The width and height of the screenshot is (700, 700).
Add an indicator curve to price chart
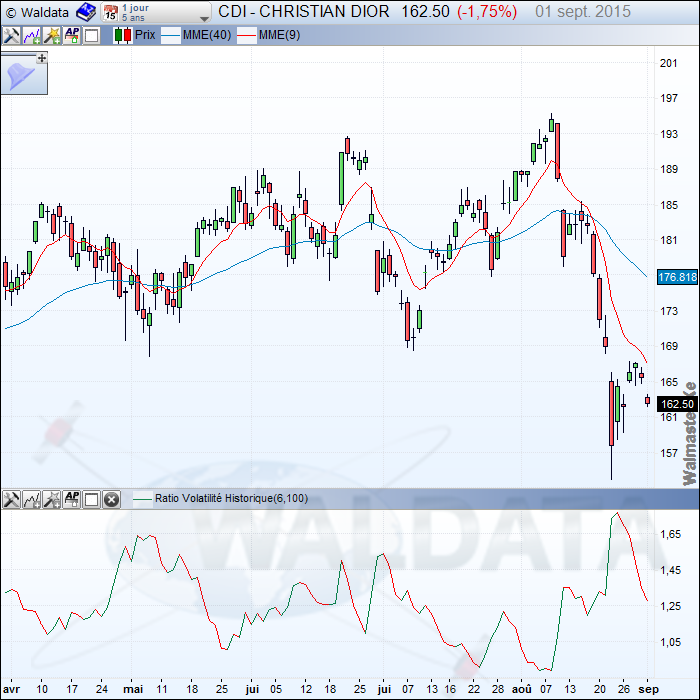tap(32, 35)
